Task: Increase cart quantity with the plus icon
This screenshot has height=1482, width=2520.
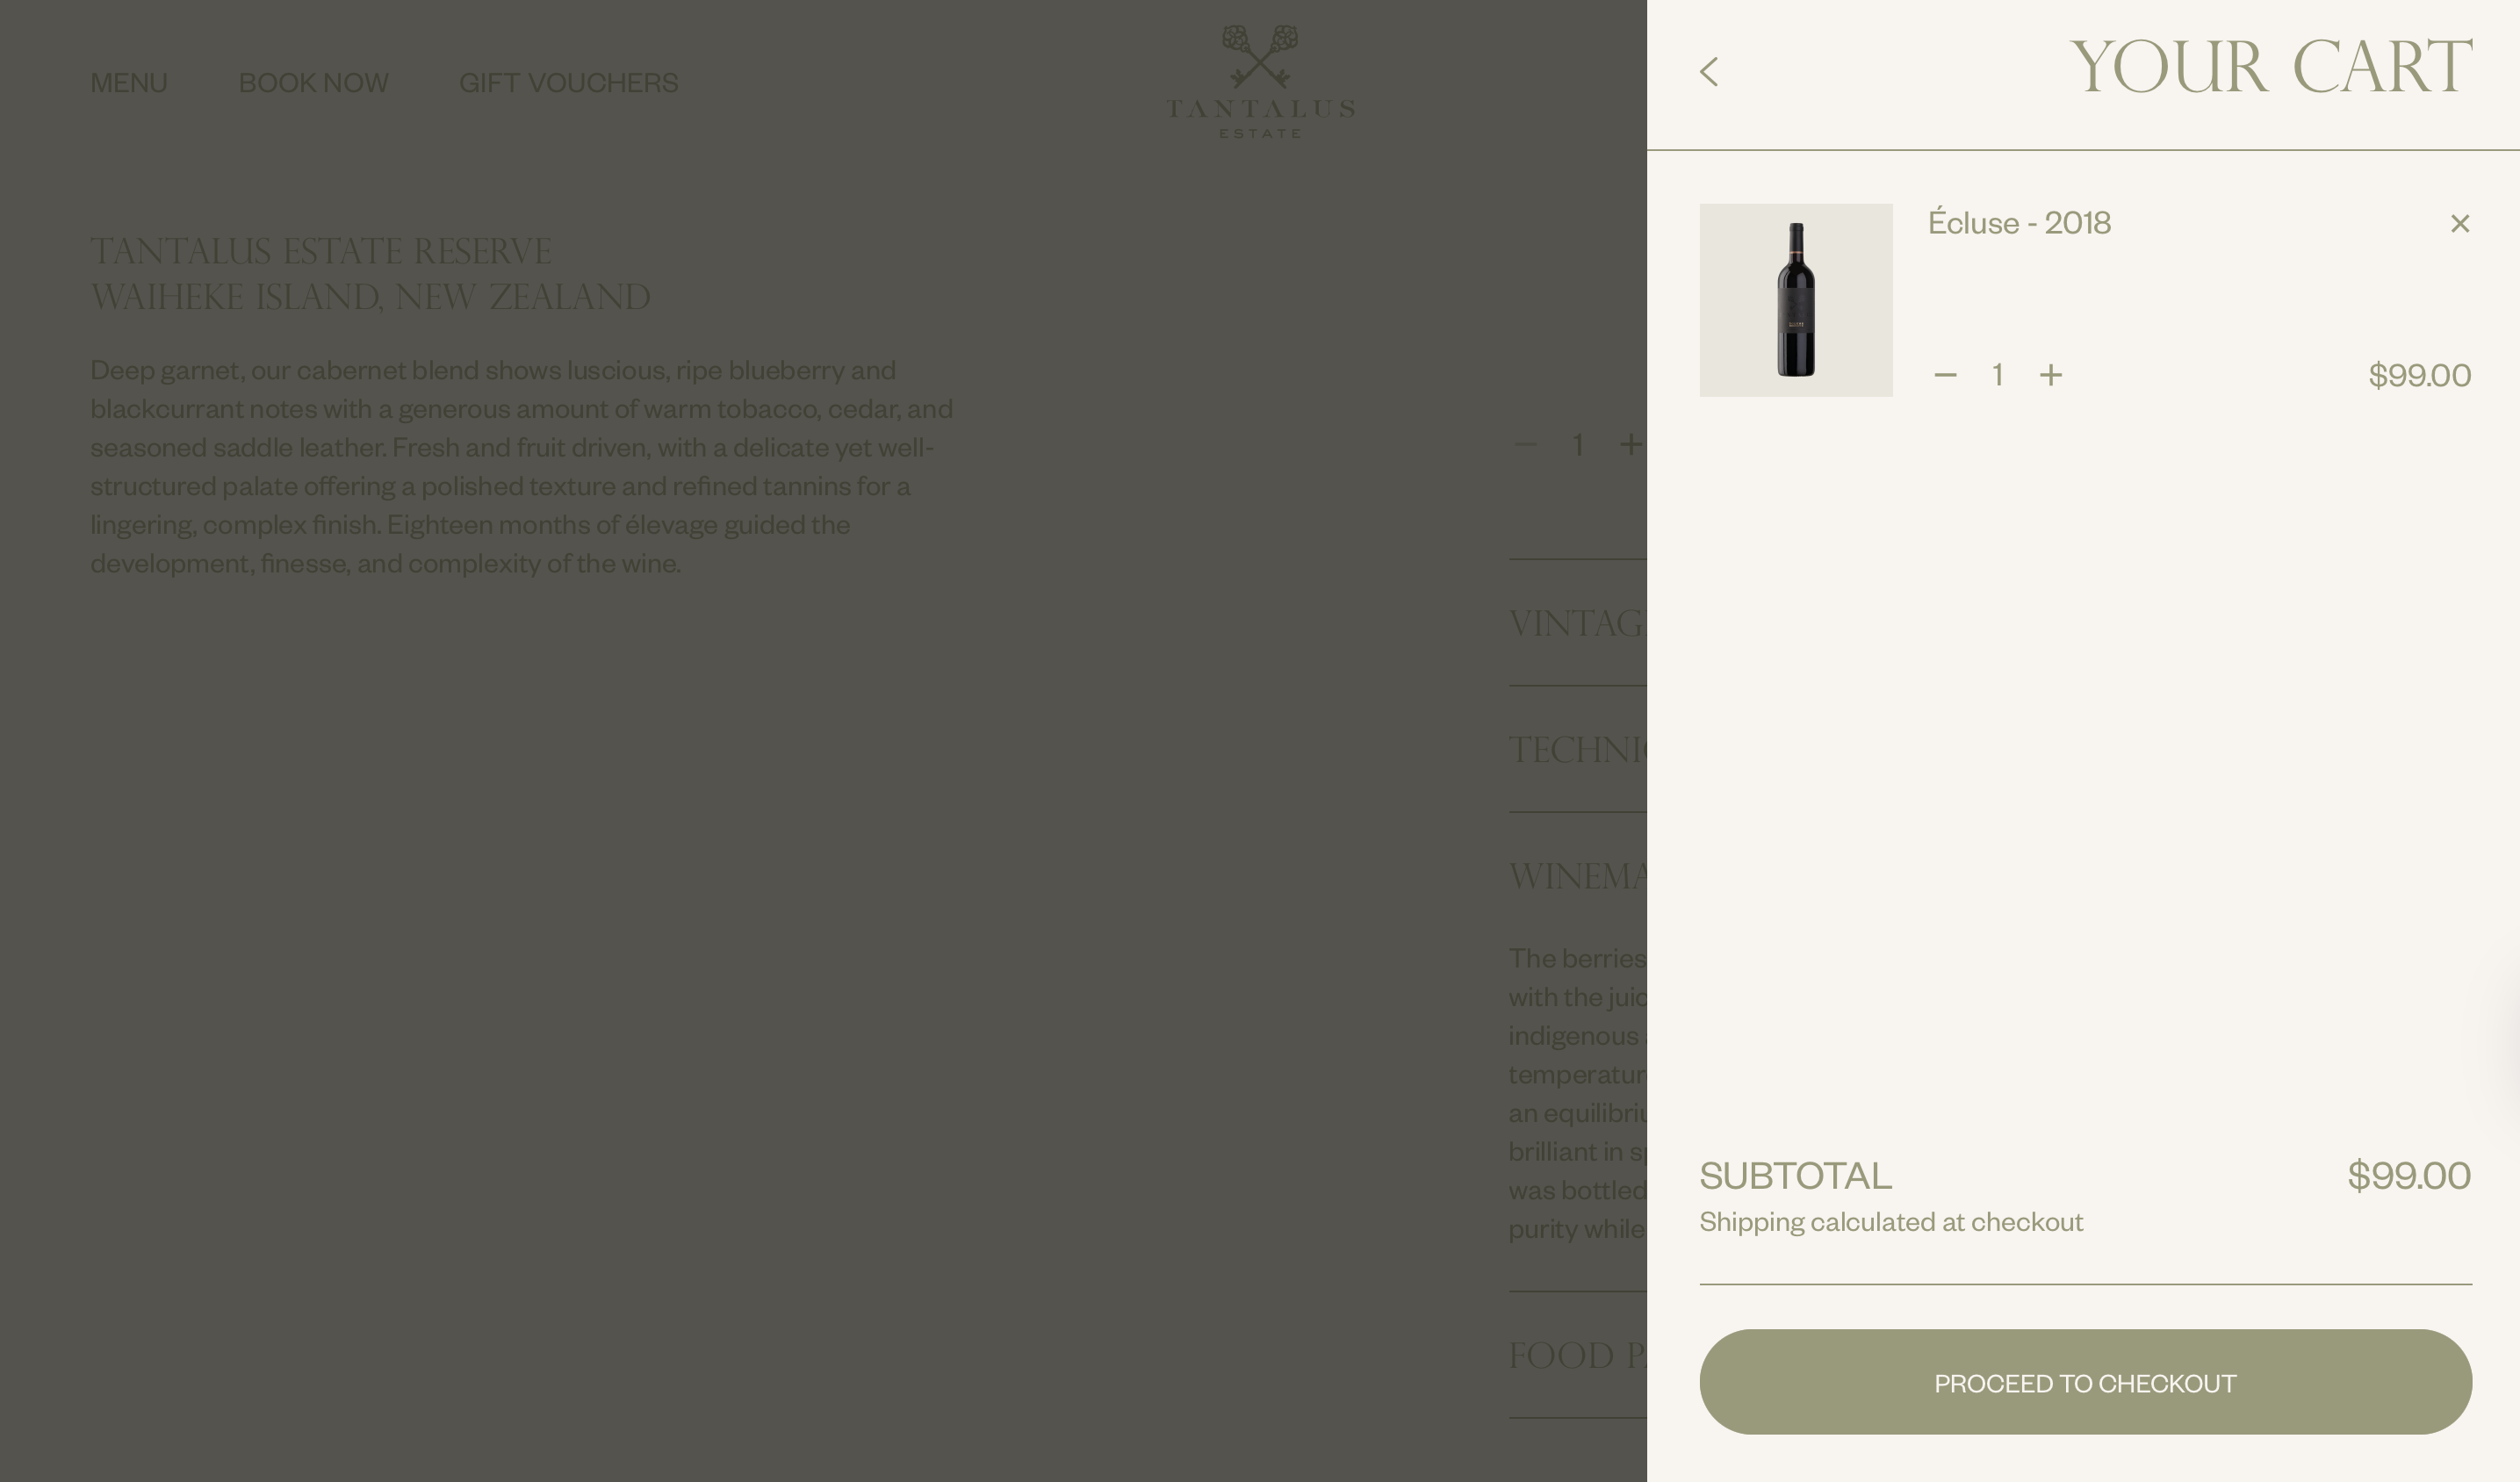Action: tap(2050, 375)
